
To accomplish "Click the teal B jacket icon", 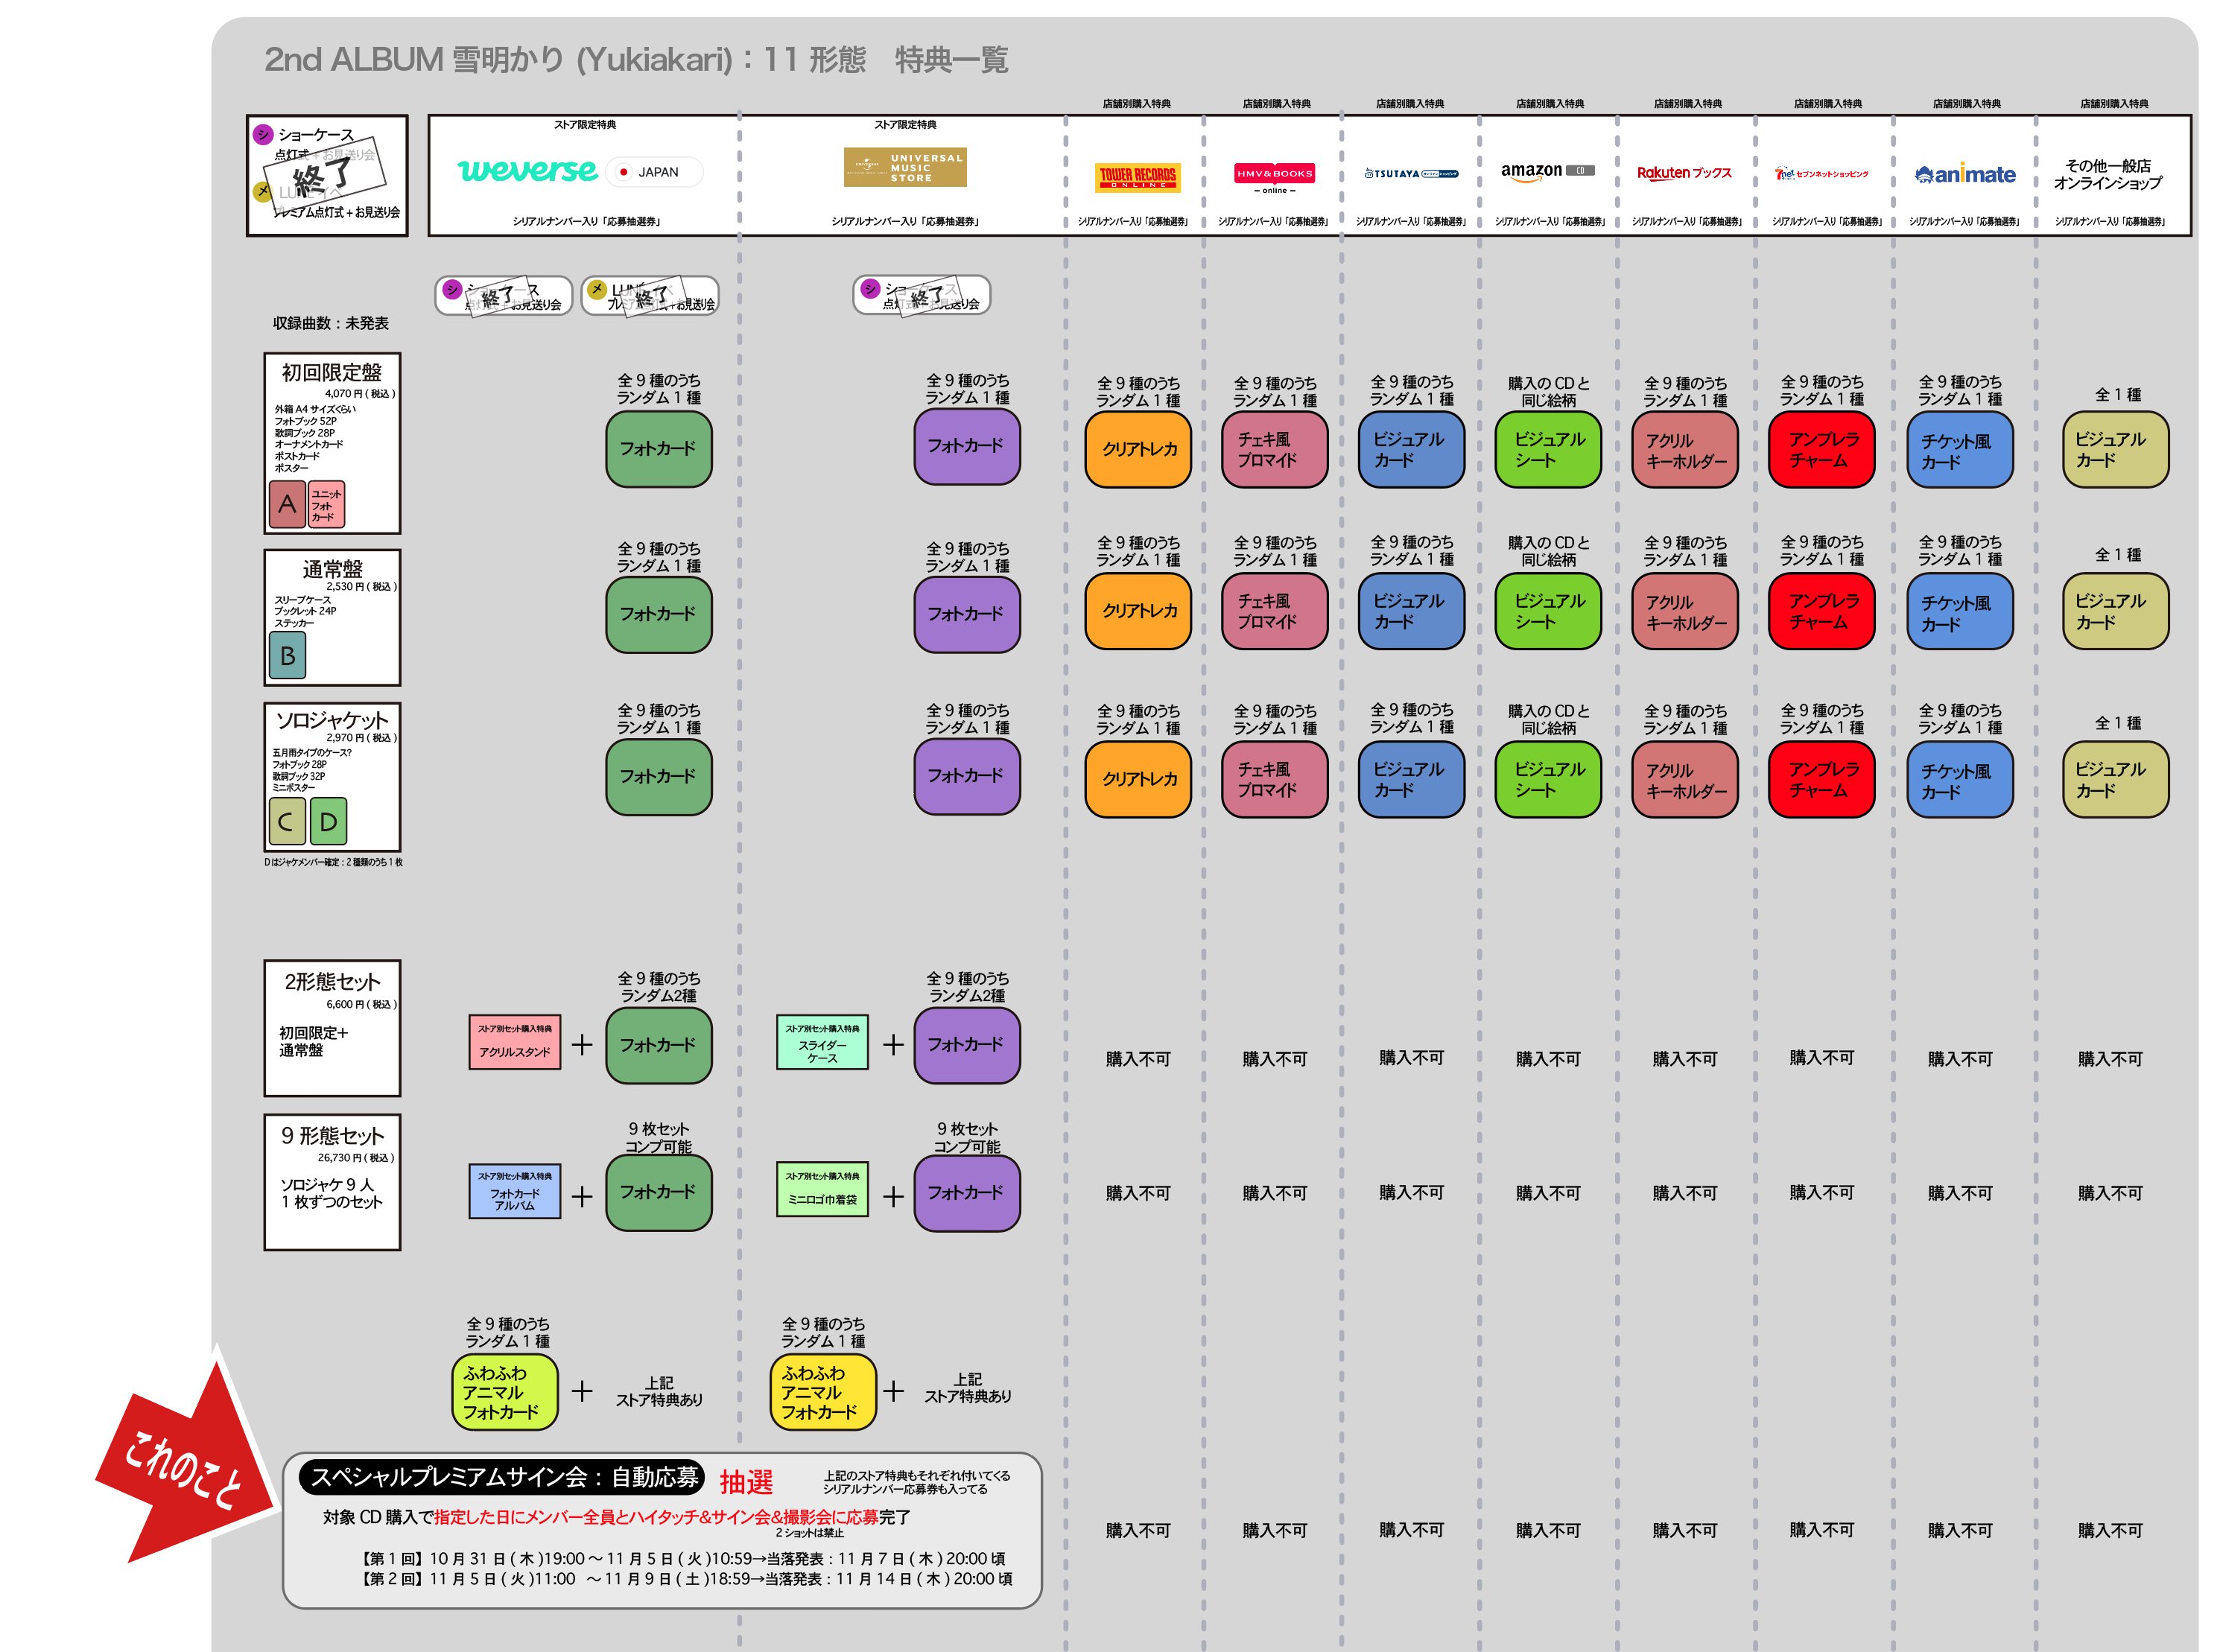I will tap(287, 656).
